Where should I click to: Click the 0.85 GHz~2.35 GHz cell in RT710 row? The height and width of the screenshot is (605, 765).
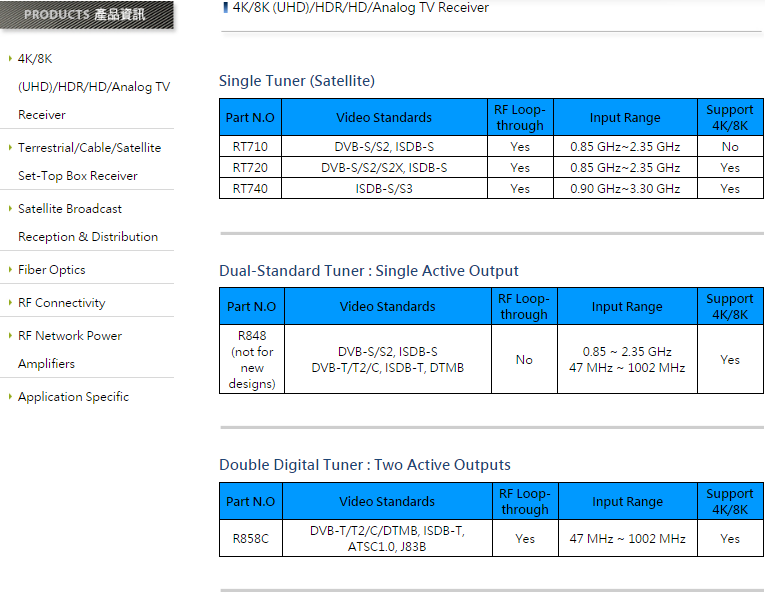pyautogui.click(x=625, y=146)
